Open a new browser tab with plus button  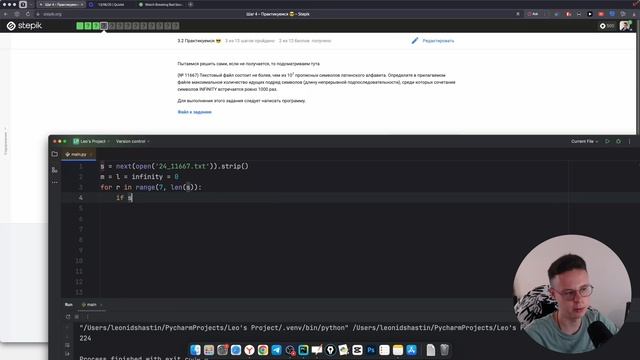pyautogui.click(x=191, y=4)
